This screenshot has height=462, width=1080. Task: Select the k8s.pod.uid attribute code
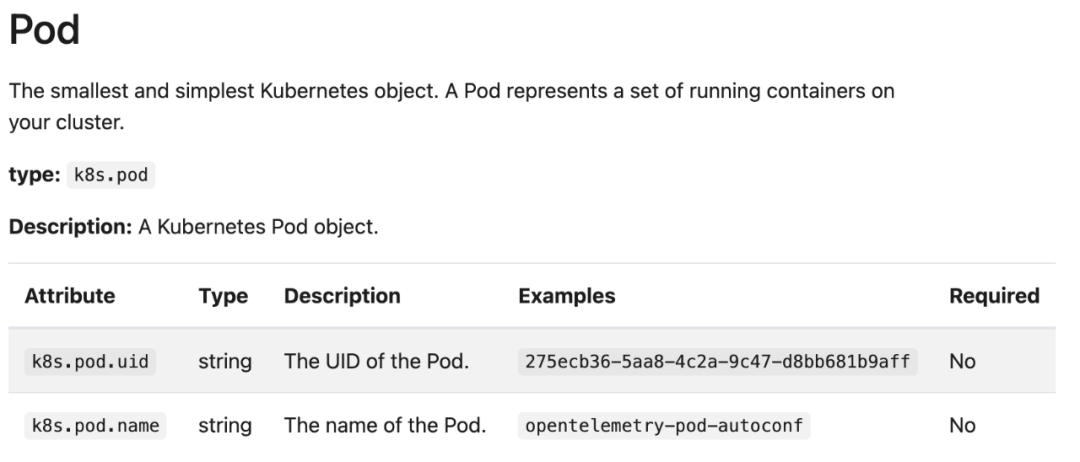point(88,362)
